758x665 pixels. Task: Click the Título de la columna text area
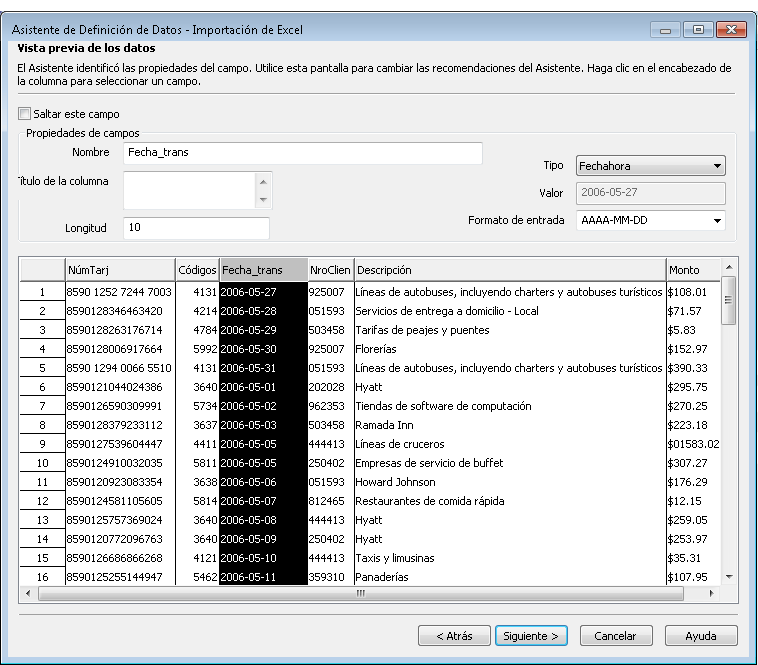[190, 190]
